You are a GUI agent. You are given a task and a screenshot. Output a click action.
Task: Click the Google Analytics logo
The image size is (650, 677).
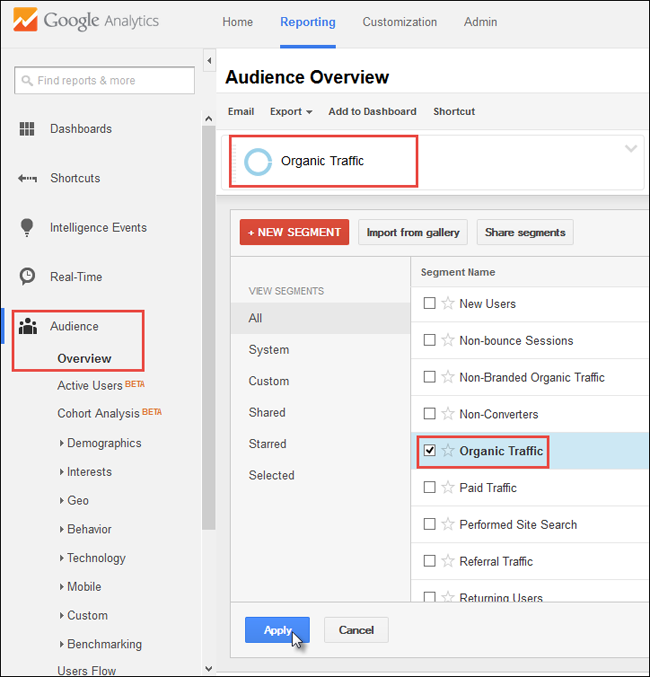click(x=88, y=21)
